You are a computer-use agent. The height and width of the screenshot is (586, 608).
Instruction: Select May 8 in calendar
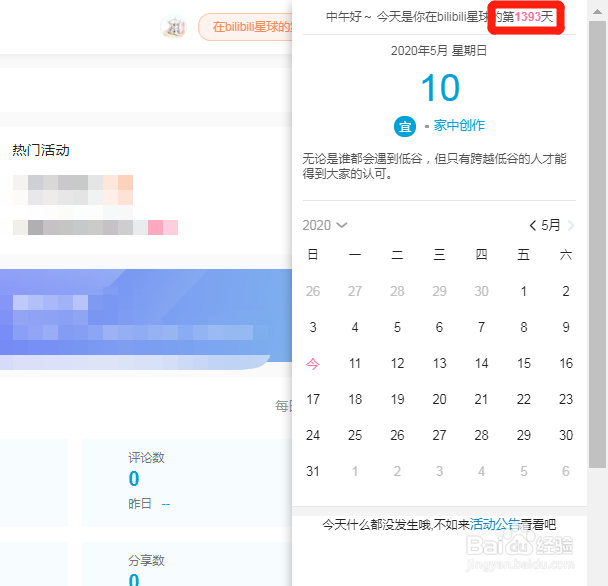point(523,327)
